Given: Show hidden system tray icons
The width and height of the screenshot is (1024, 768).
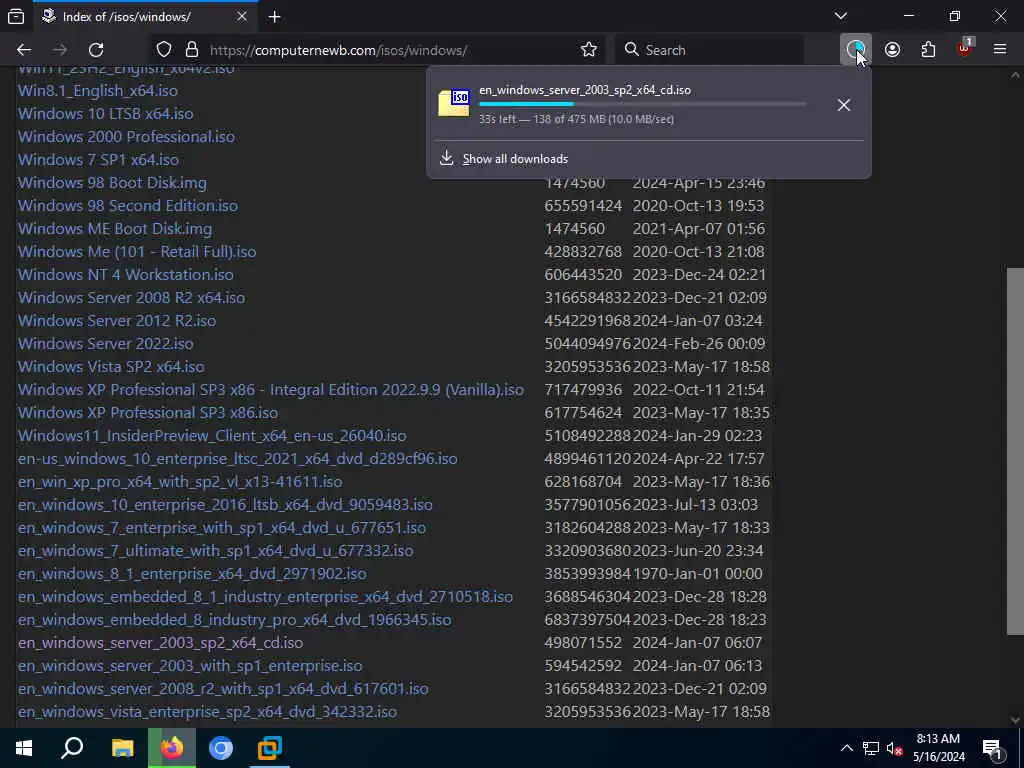Looking at the screenshot, I should (x=846, y=748).
